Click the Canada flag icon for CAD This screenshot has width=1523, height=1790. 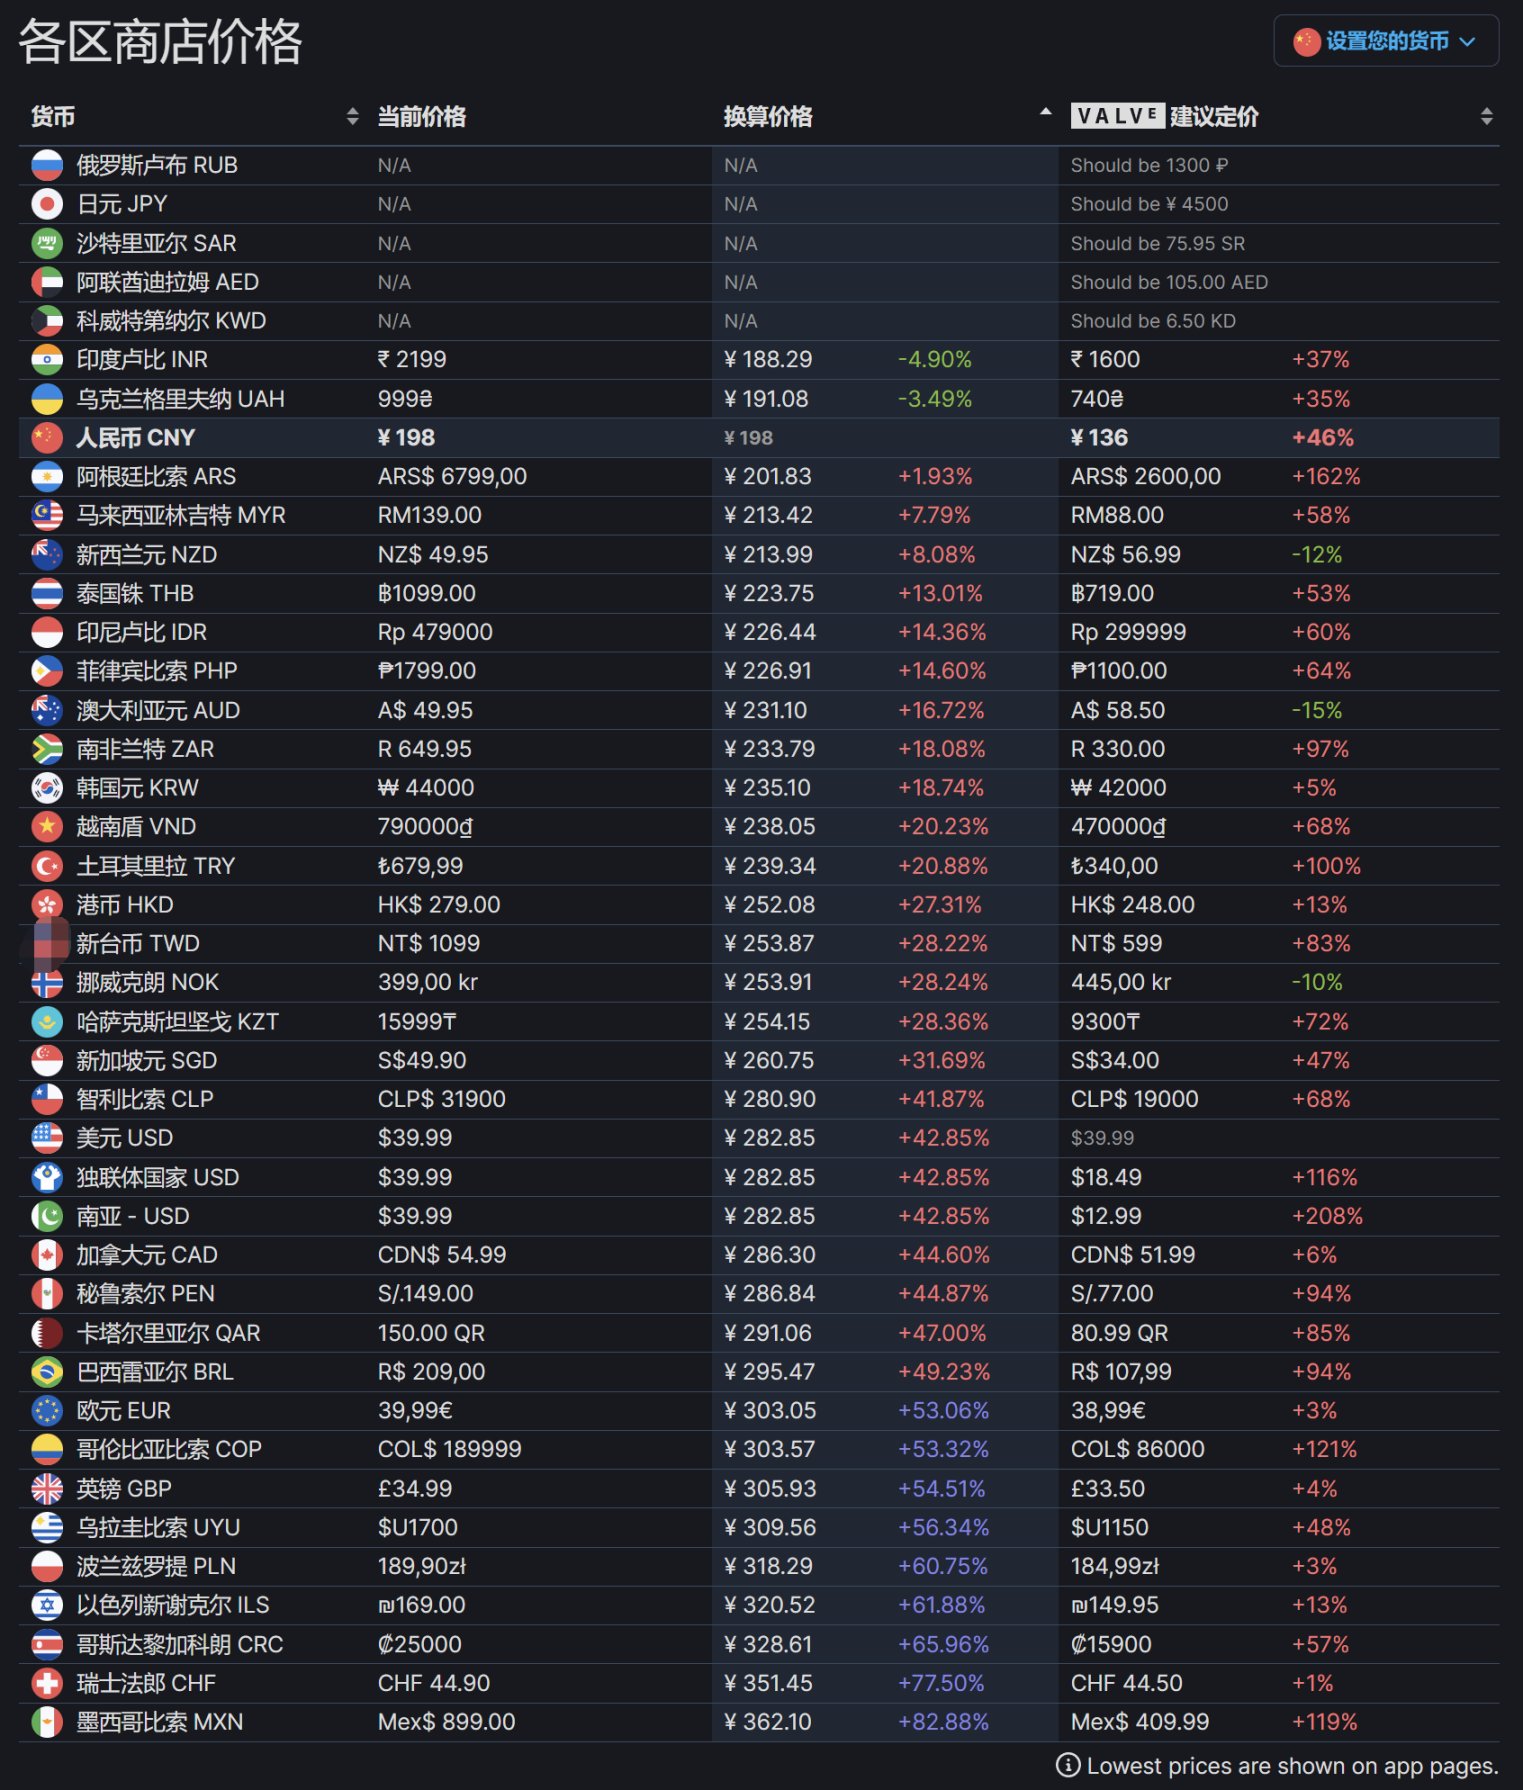pos(47,1255)
